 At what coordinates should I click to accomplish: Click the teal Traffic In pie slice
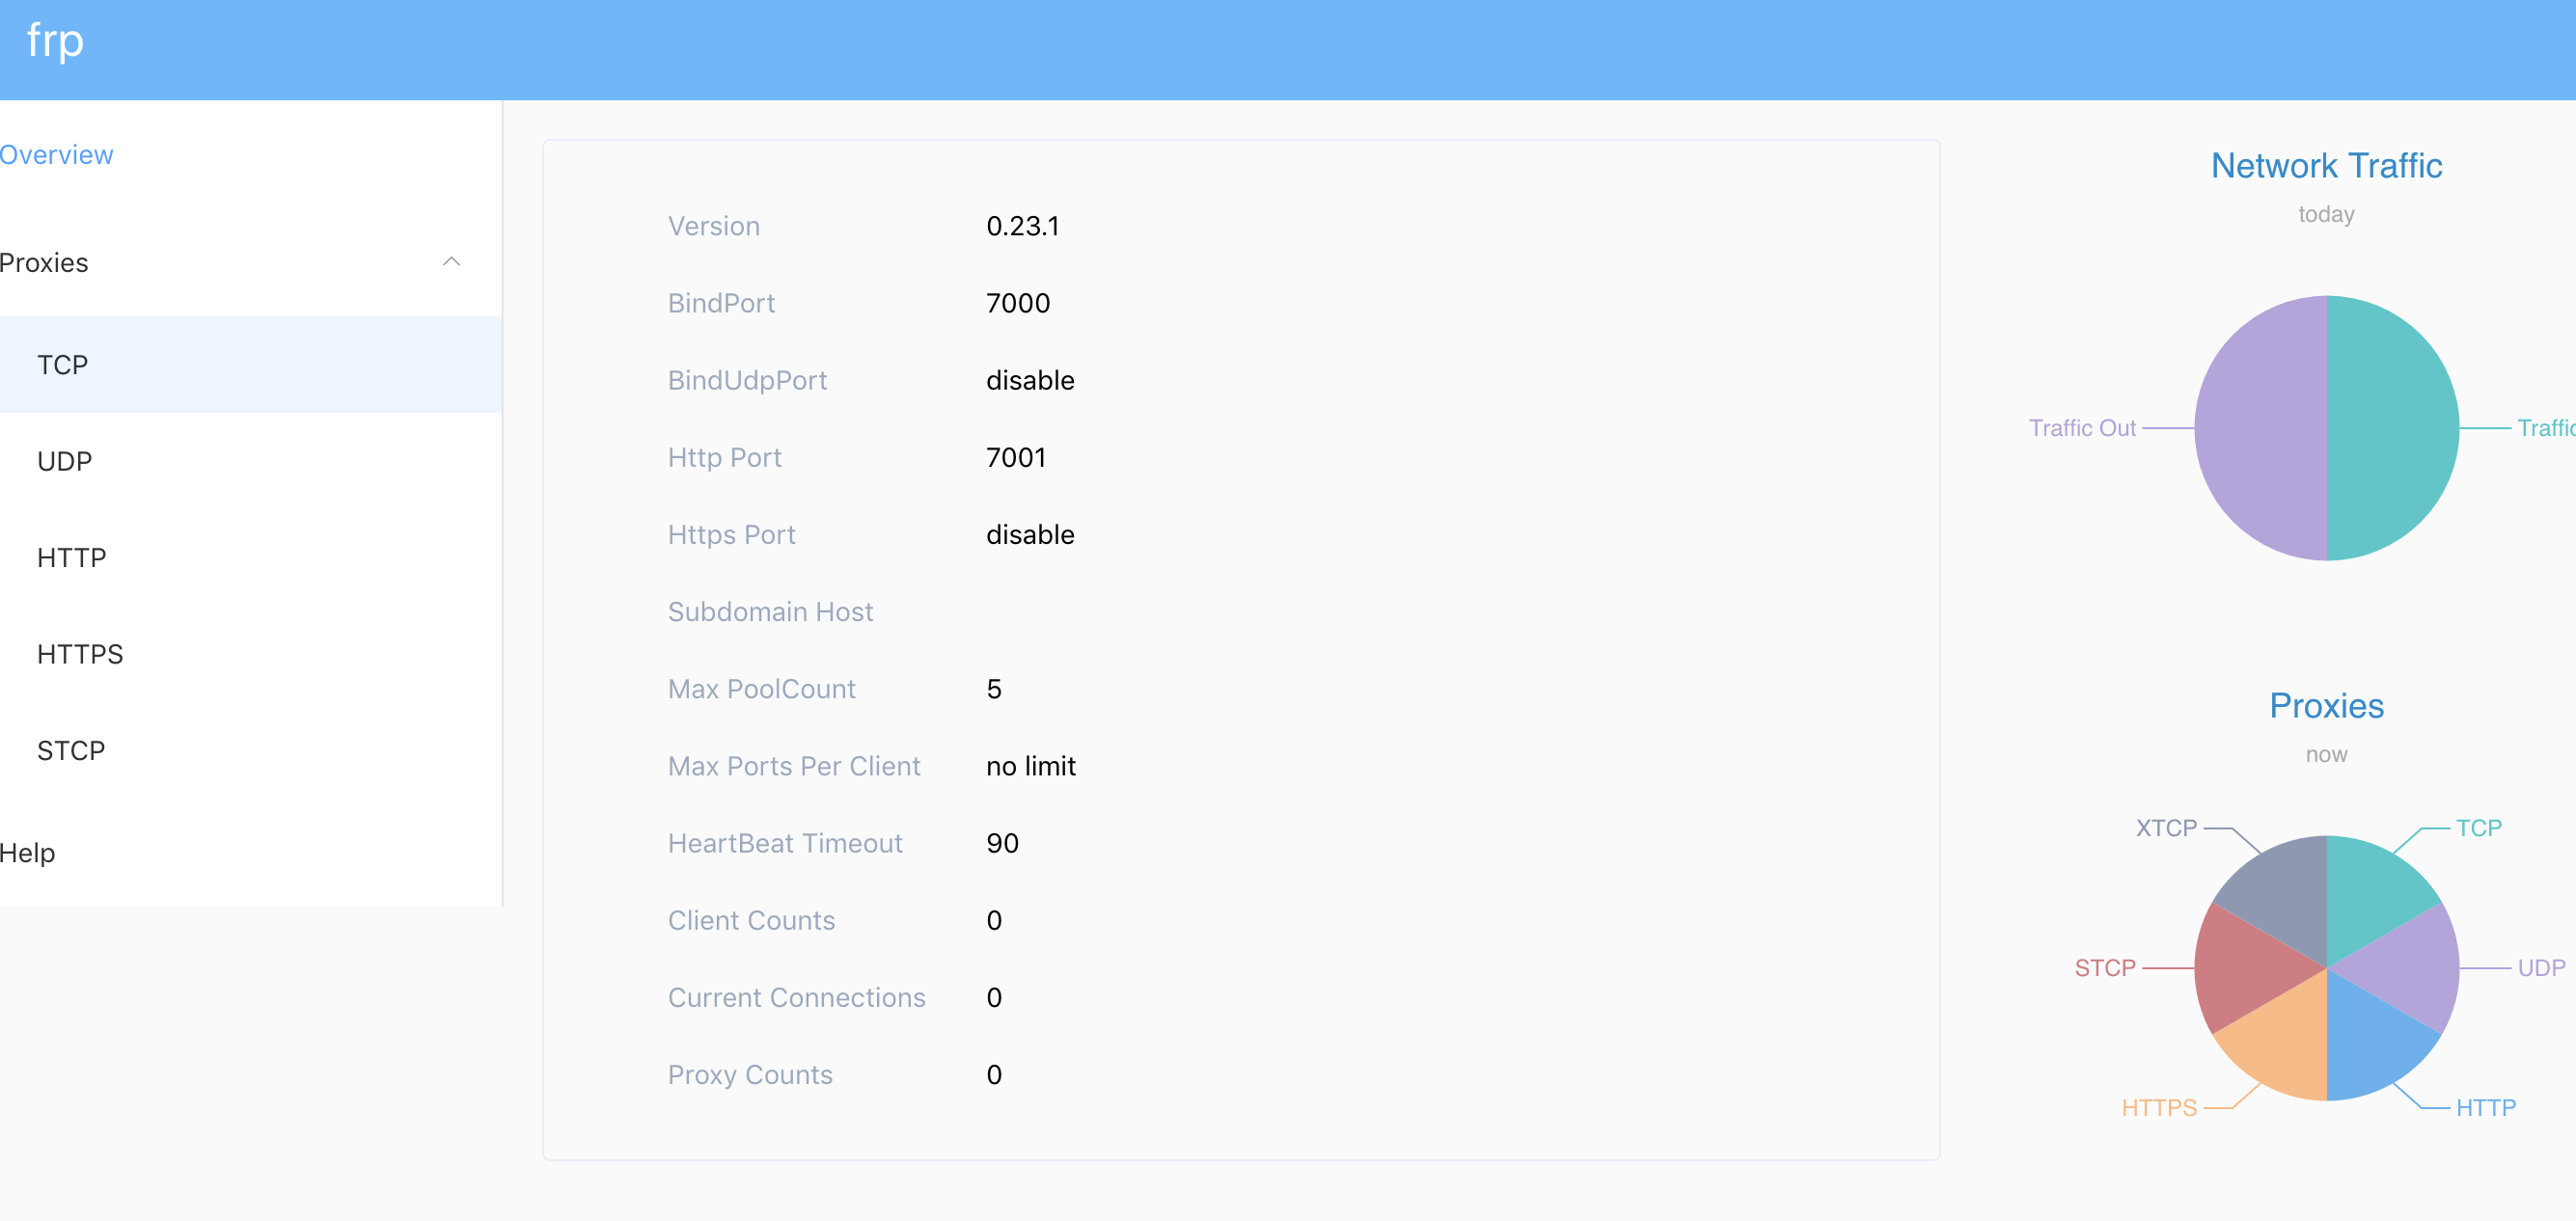click(x=2393, y=428)
